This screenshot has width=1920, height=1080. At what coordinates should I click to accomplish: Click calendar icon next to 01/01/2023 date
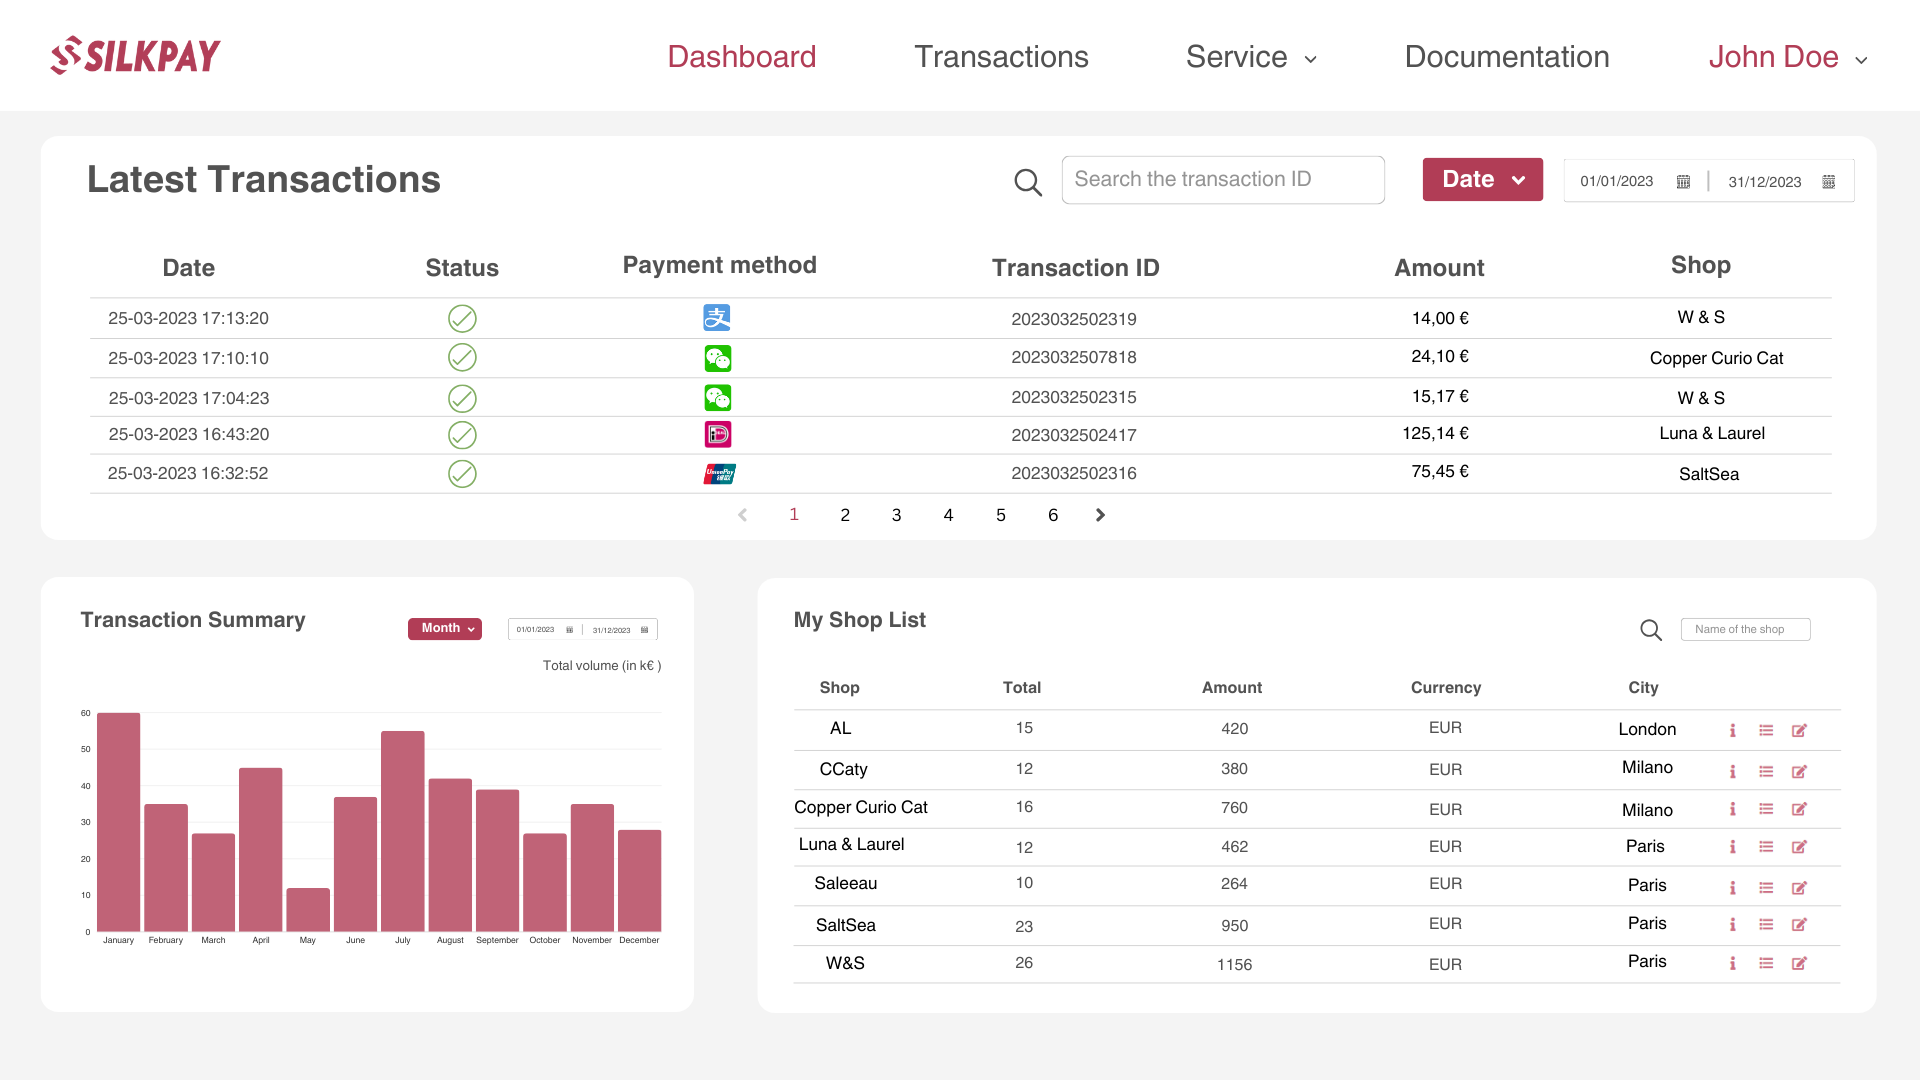[x=1683, y=182]
